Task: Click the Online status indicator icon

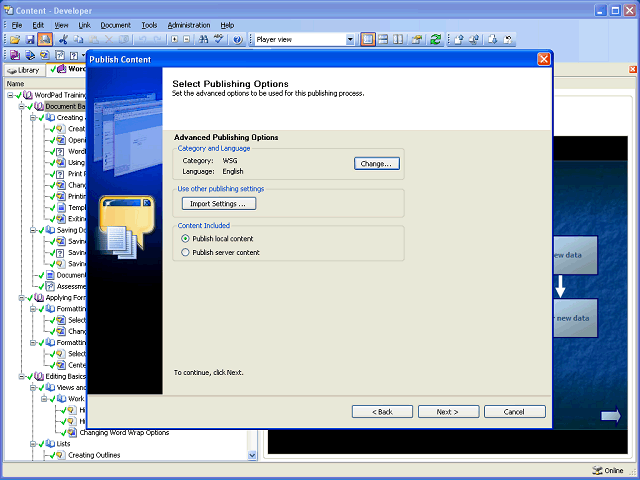Action: [x=597, y=471]
